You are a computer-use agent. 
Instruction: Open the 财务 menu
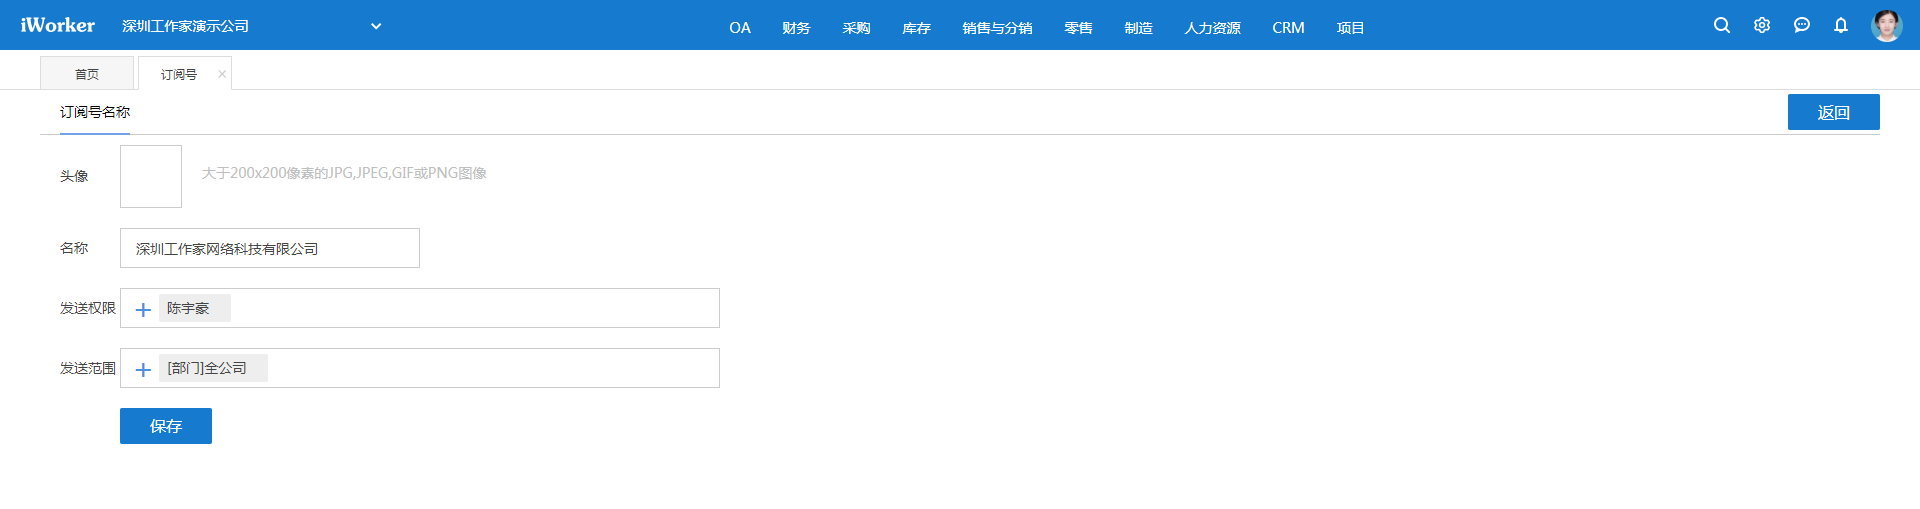click(x=796, y=28)
